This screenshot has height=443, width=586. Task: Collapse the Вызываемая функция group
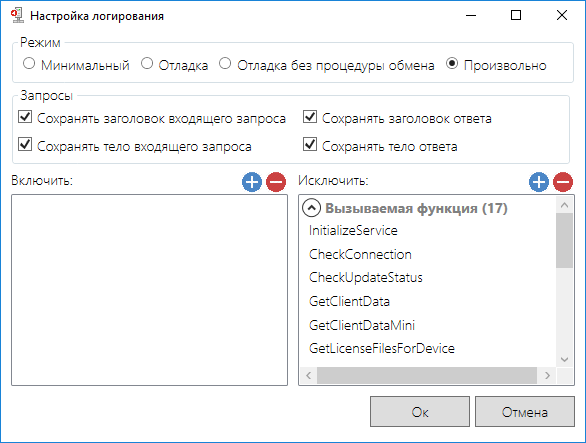(312, 208)
